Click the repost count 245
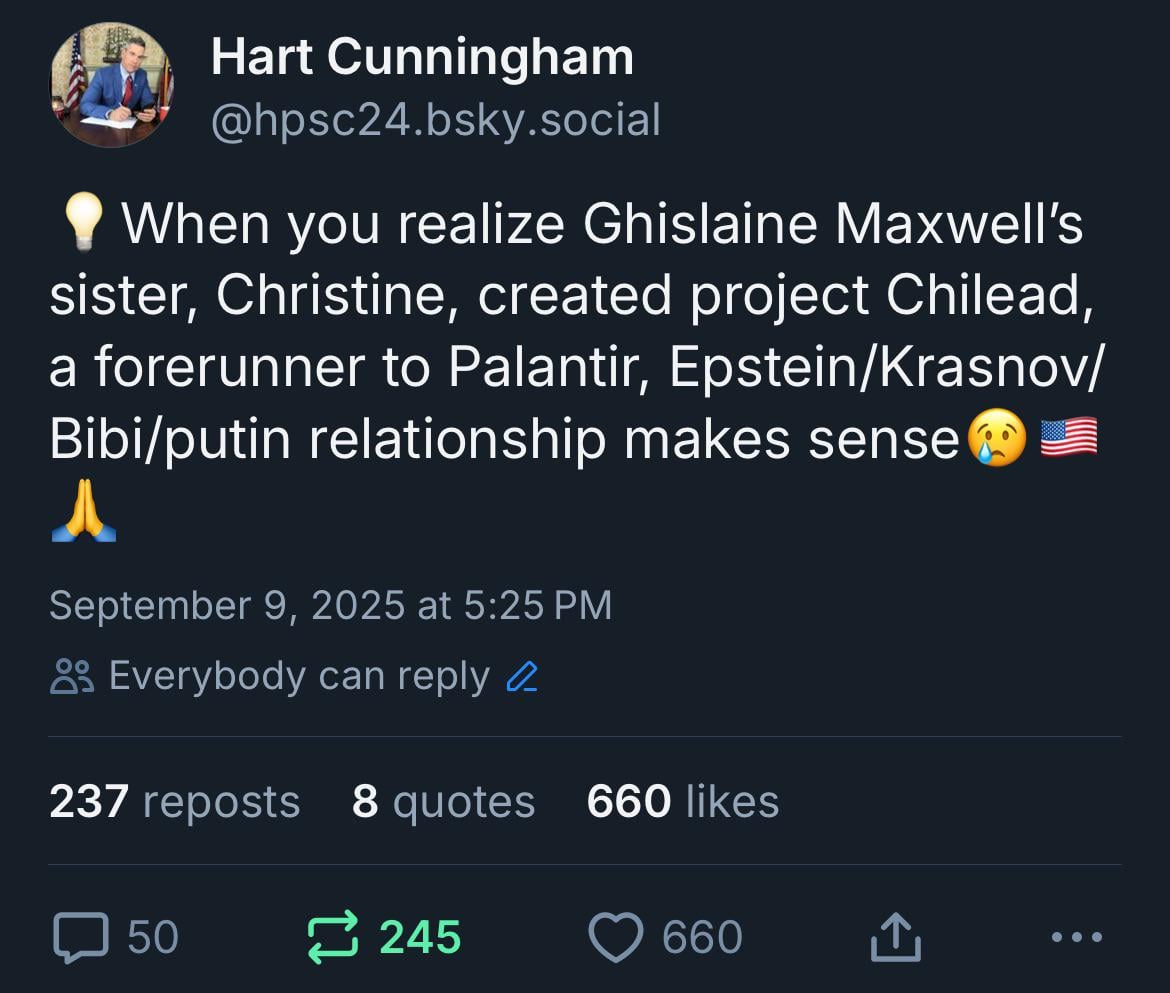The height and width of the screenshot is (993, 1170). [420, 937]
